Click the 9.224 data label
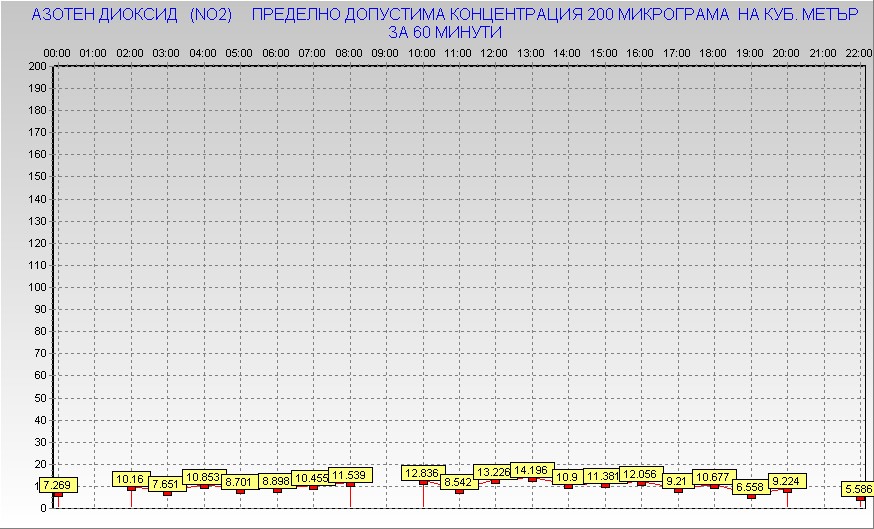Viewport: 874px width, 529px height. 787,481
